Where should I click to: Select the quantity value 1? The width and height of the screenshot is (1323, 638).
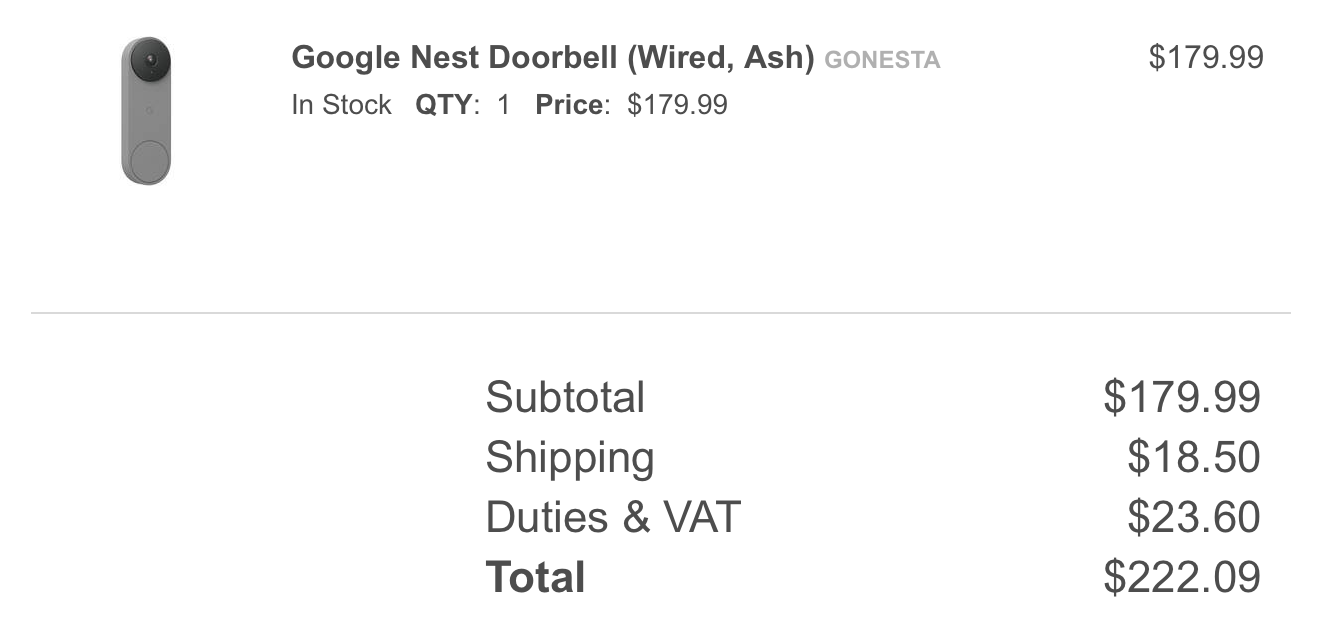(503, 105)
